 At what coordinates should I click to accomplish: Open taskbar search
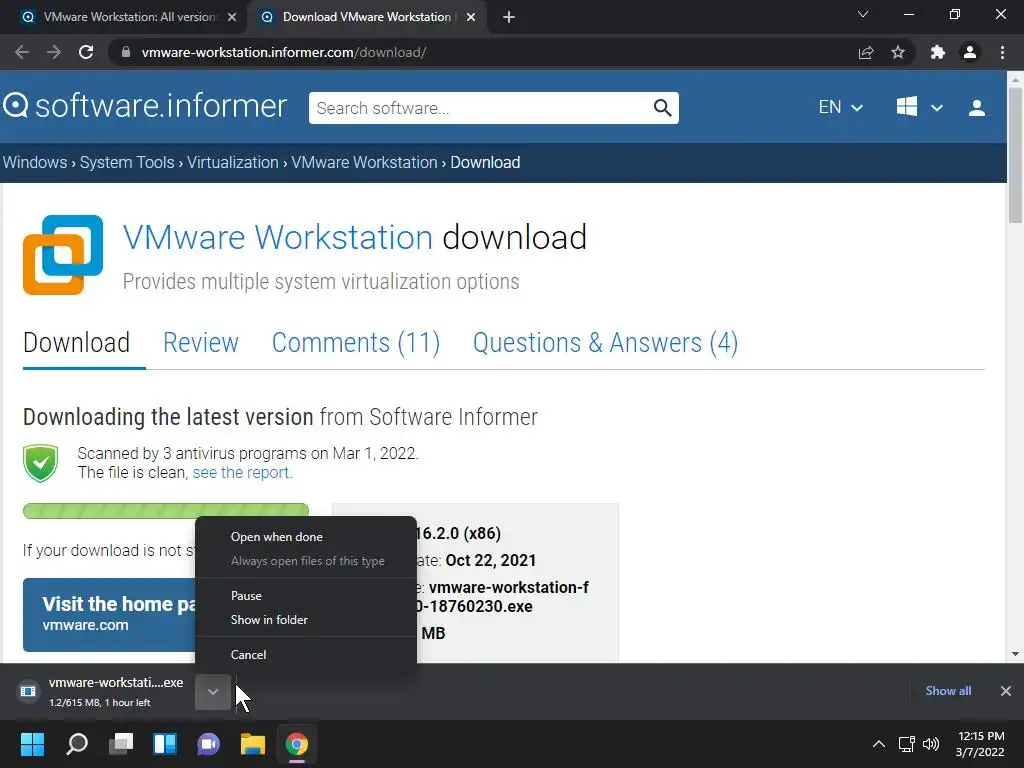click(x=76, y=744)
